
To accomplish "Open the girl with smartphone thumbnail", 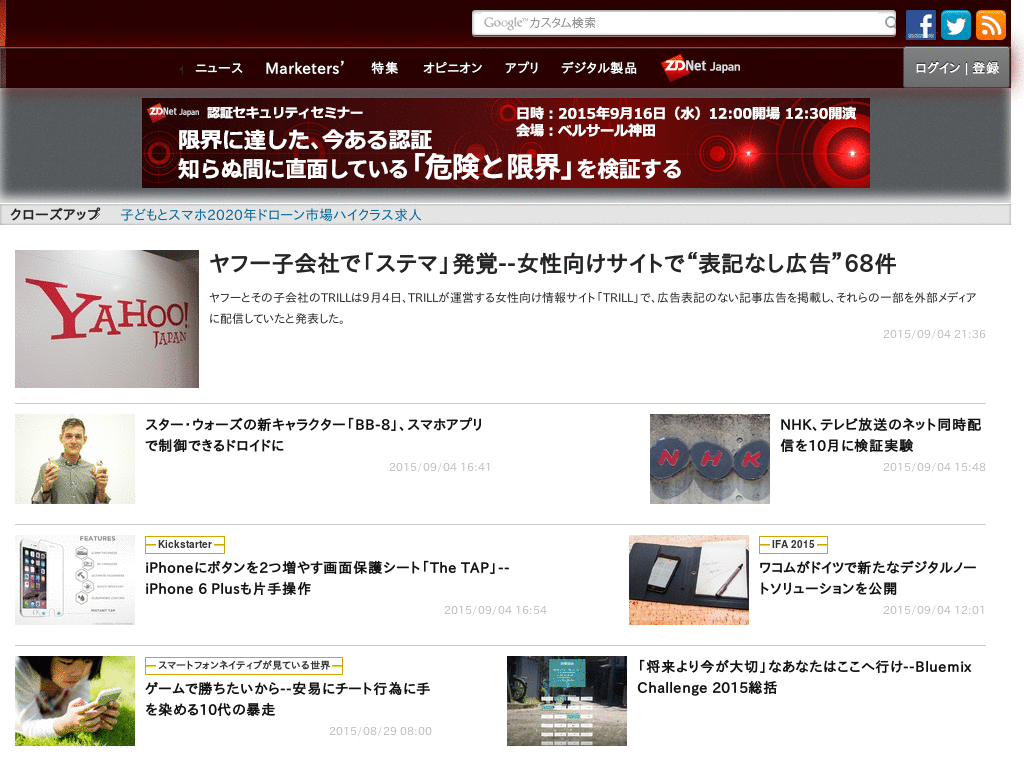I will (x=75, y=701).
